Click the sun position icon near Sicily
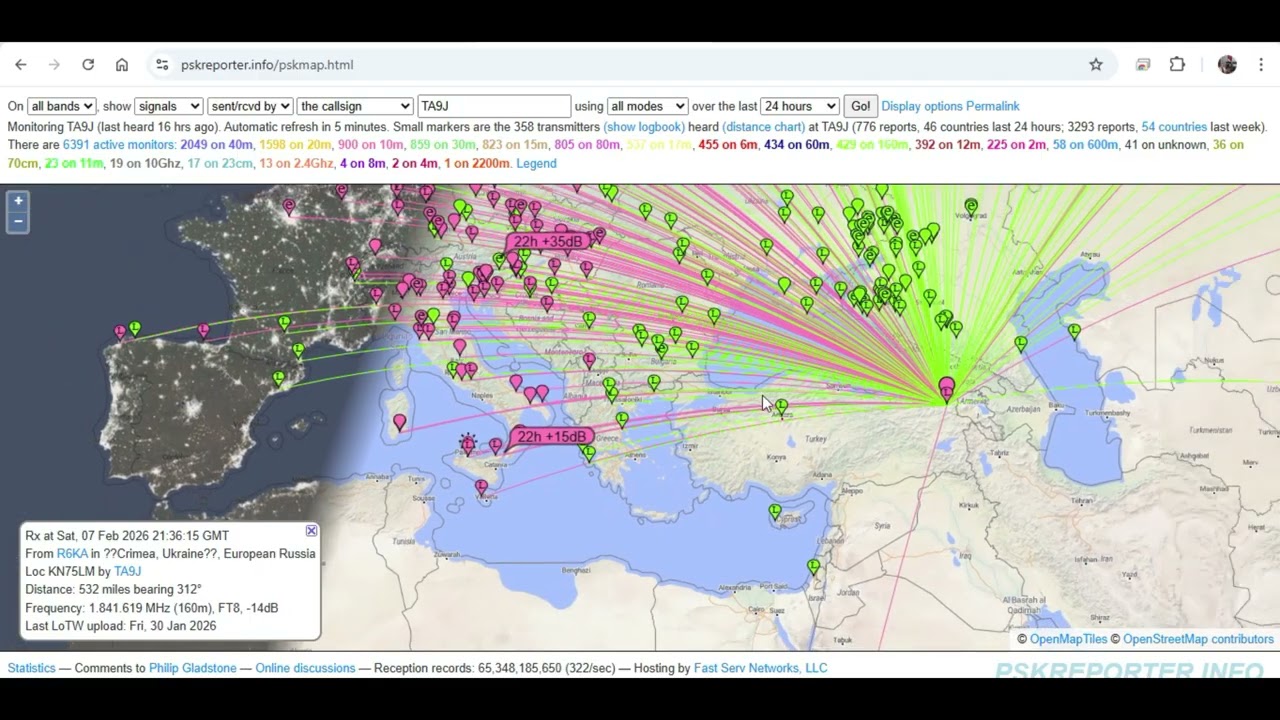The width and height of the screenshot is (1280, 720). [x=467, y=442]
